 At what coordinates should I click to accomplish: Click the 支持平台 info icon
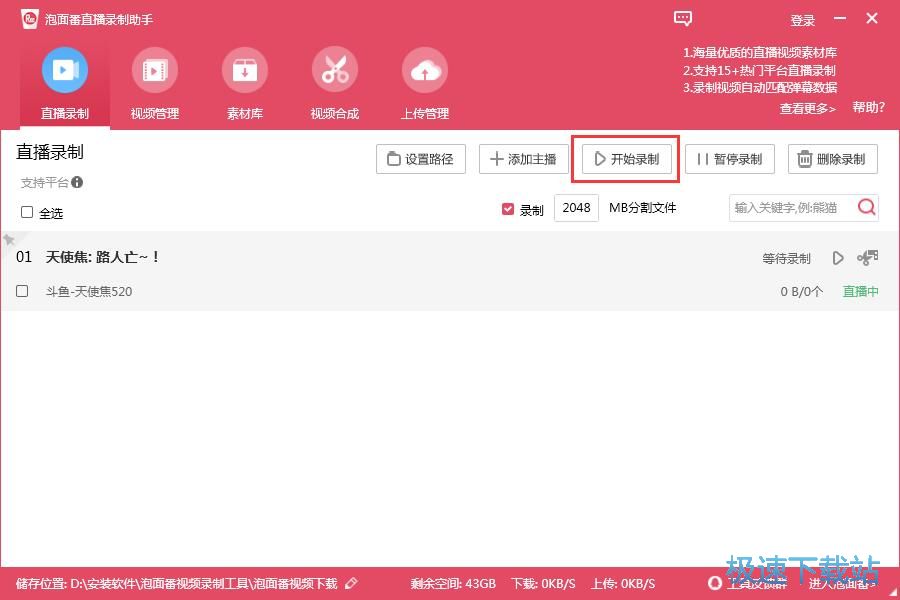point(77,183)
